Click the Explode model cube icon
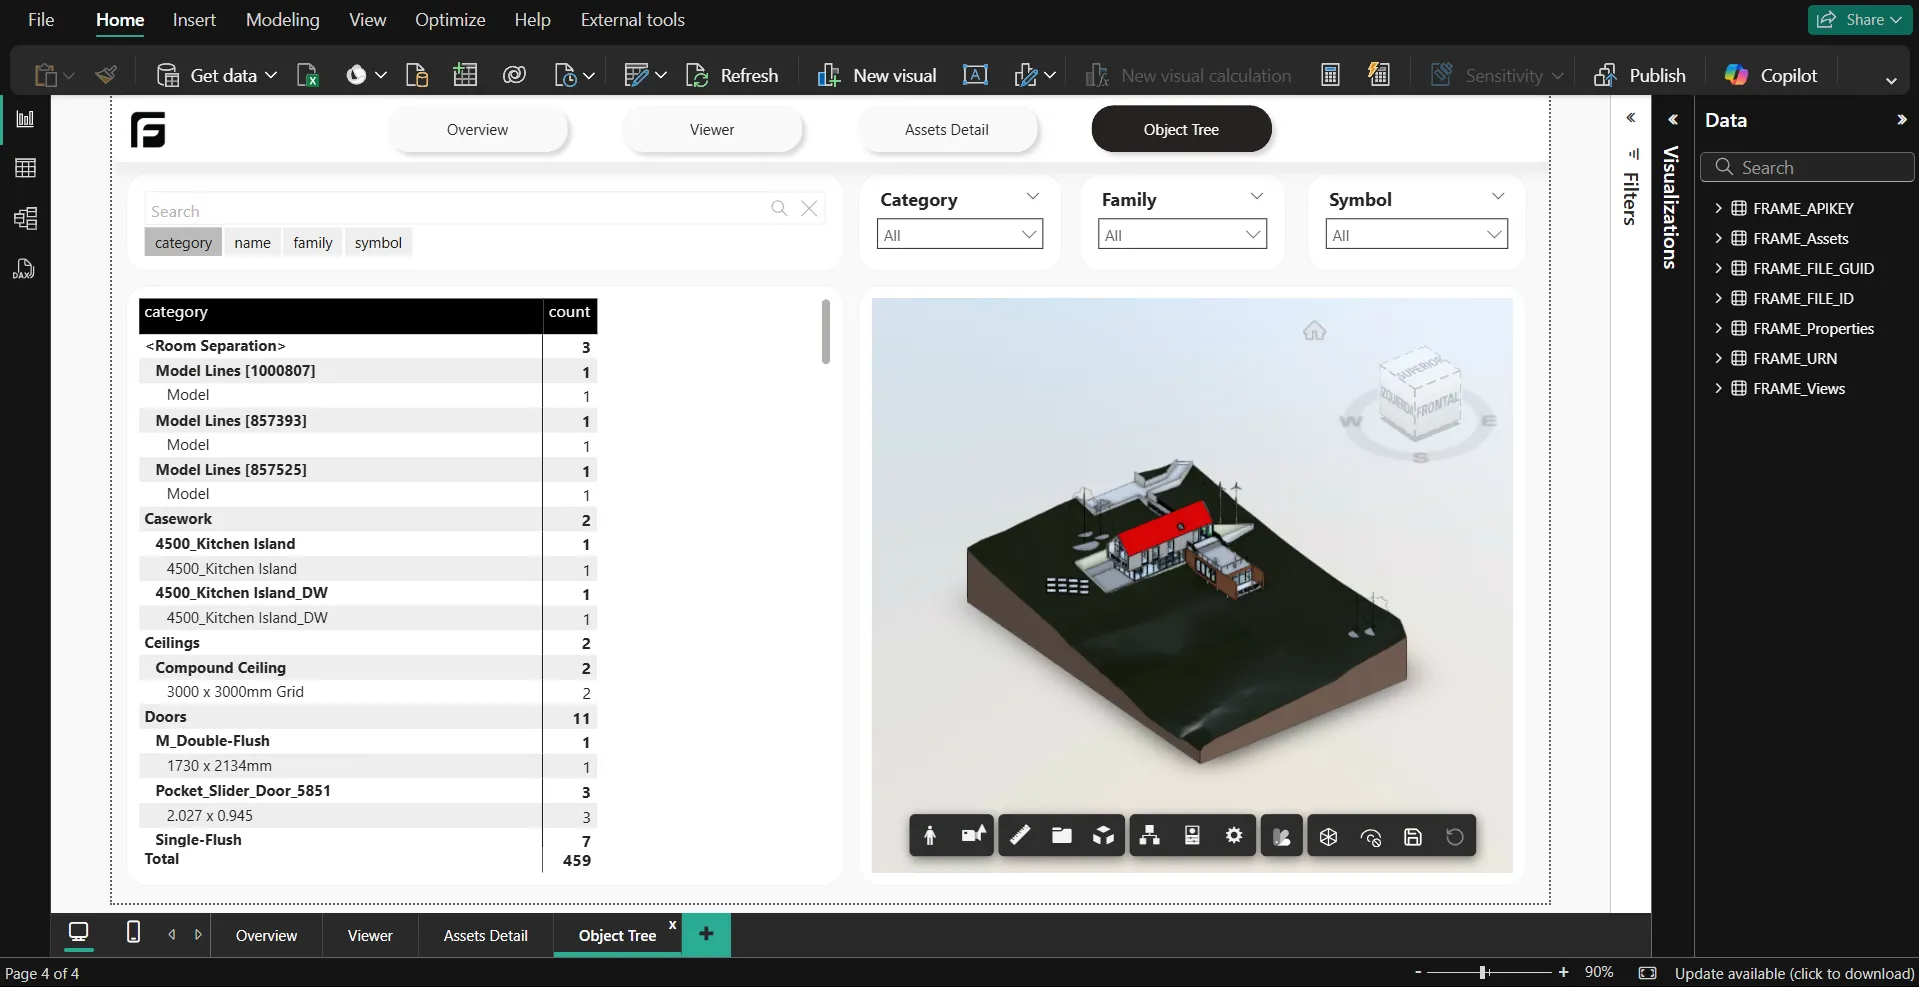This screenshot has height=987, width=1919. click(x=1103, y=835)
